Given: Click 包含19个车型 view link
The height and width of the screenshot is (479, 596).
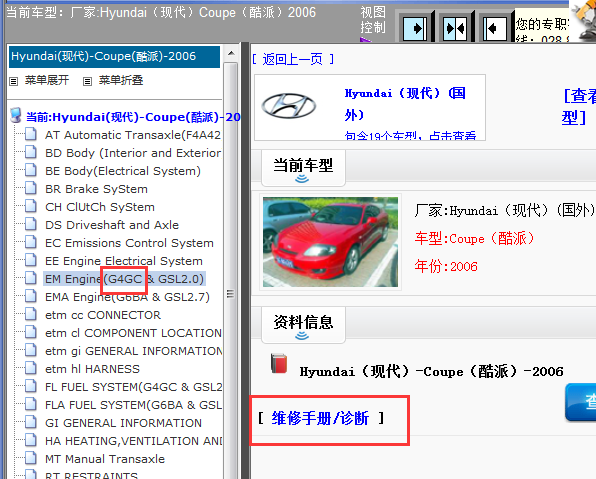Looking at the screenshot, I should (410, 135).
